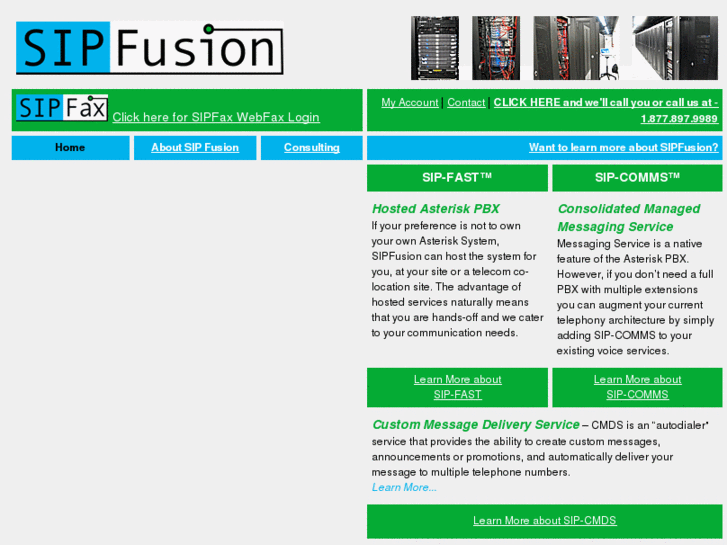Go to My Account
Image resolution: width=727 pixels, height=545 pixels.
[x=409, y=103]
